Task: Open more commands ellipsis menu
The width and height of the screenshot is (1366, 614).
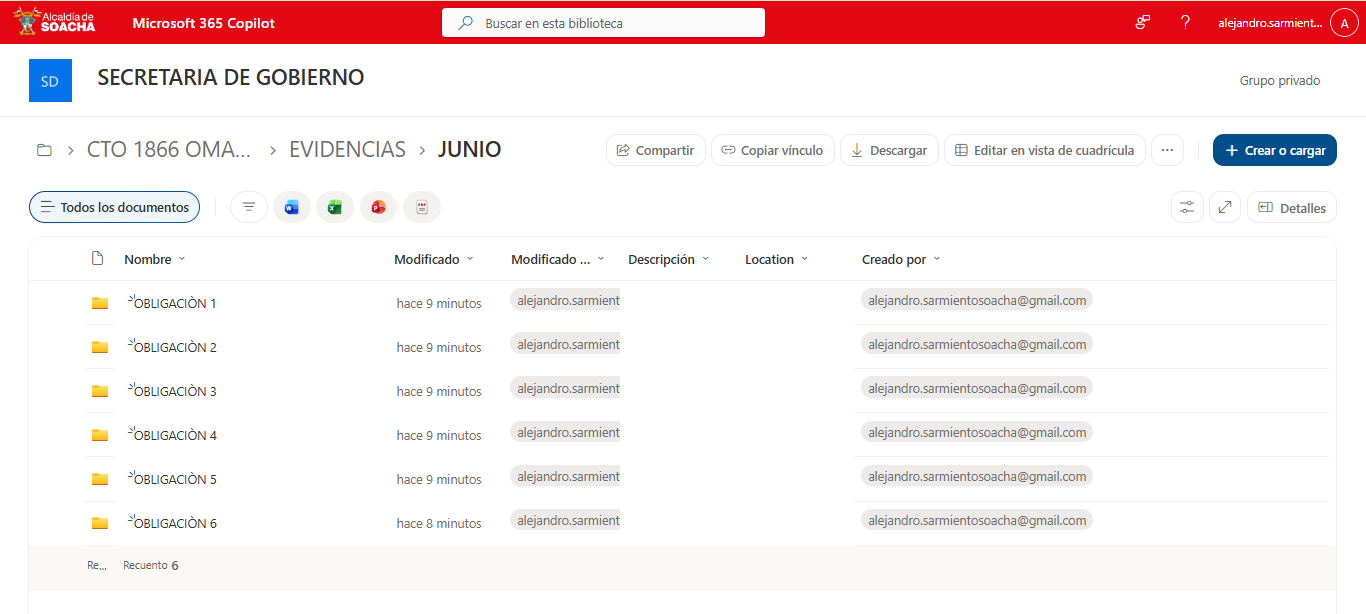Action: [x=1167, y=150]
